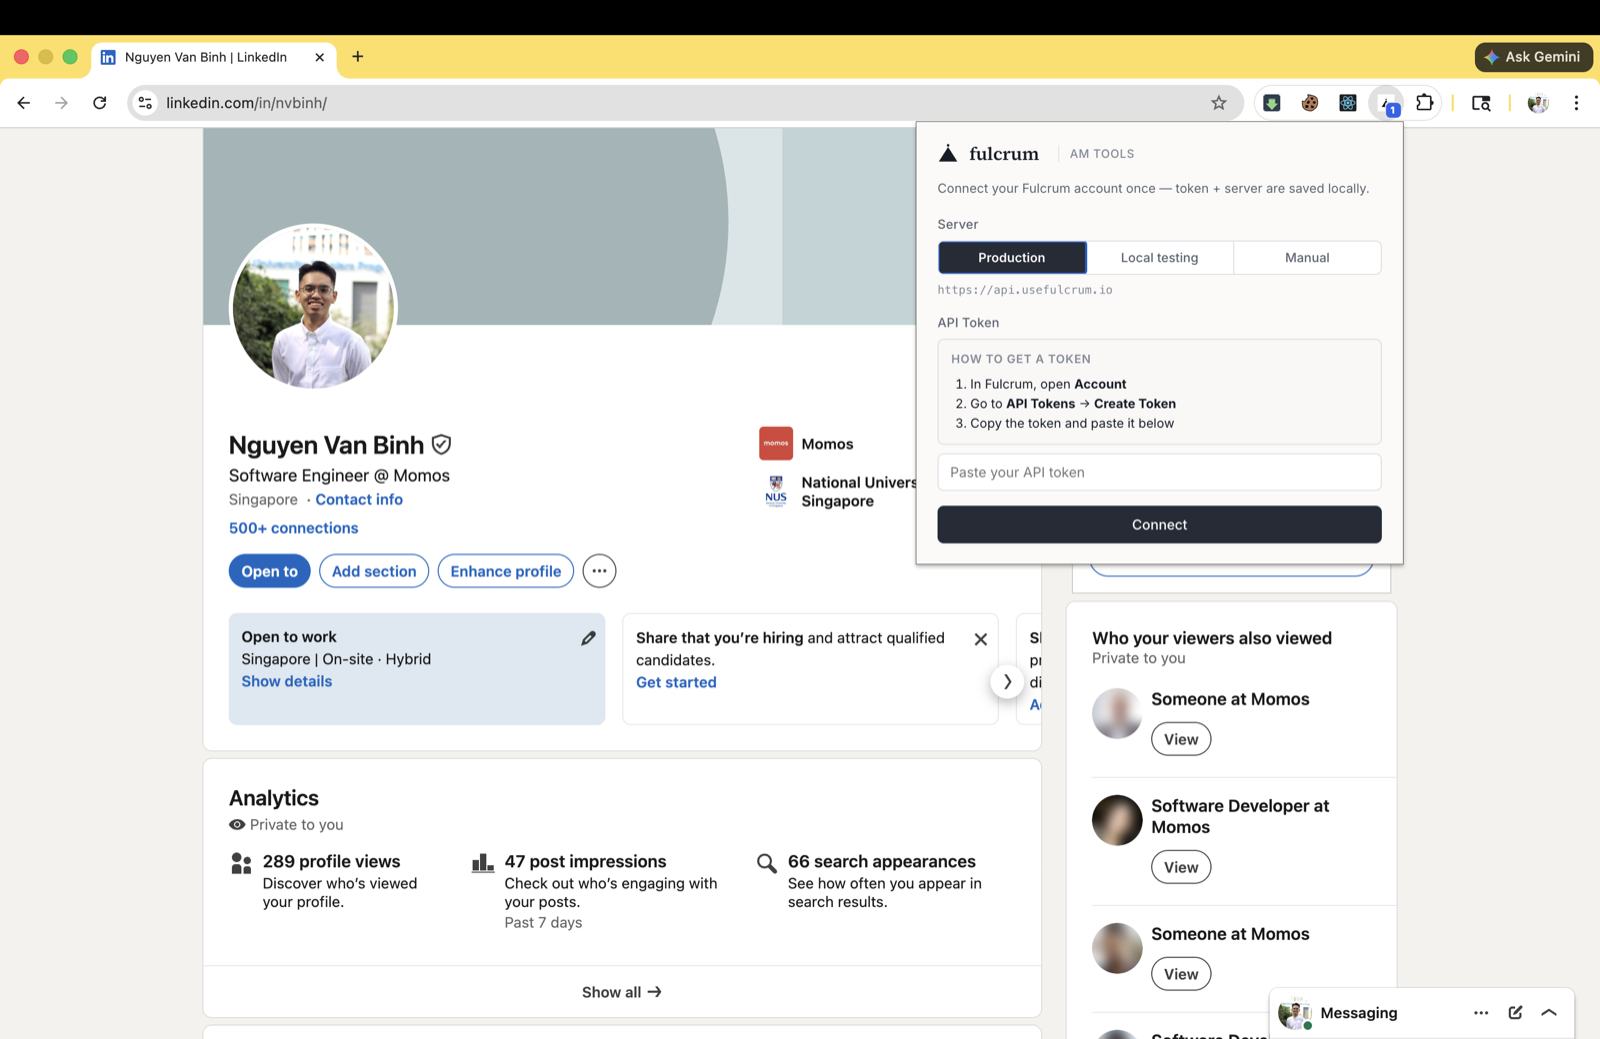
Task: Click the Ask Gemini button
Action: tap(1534, 57)
